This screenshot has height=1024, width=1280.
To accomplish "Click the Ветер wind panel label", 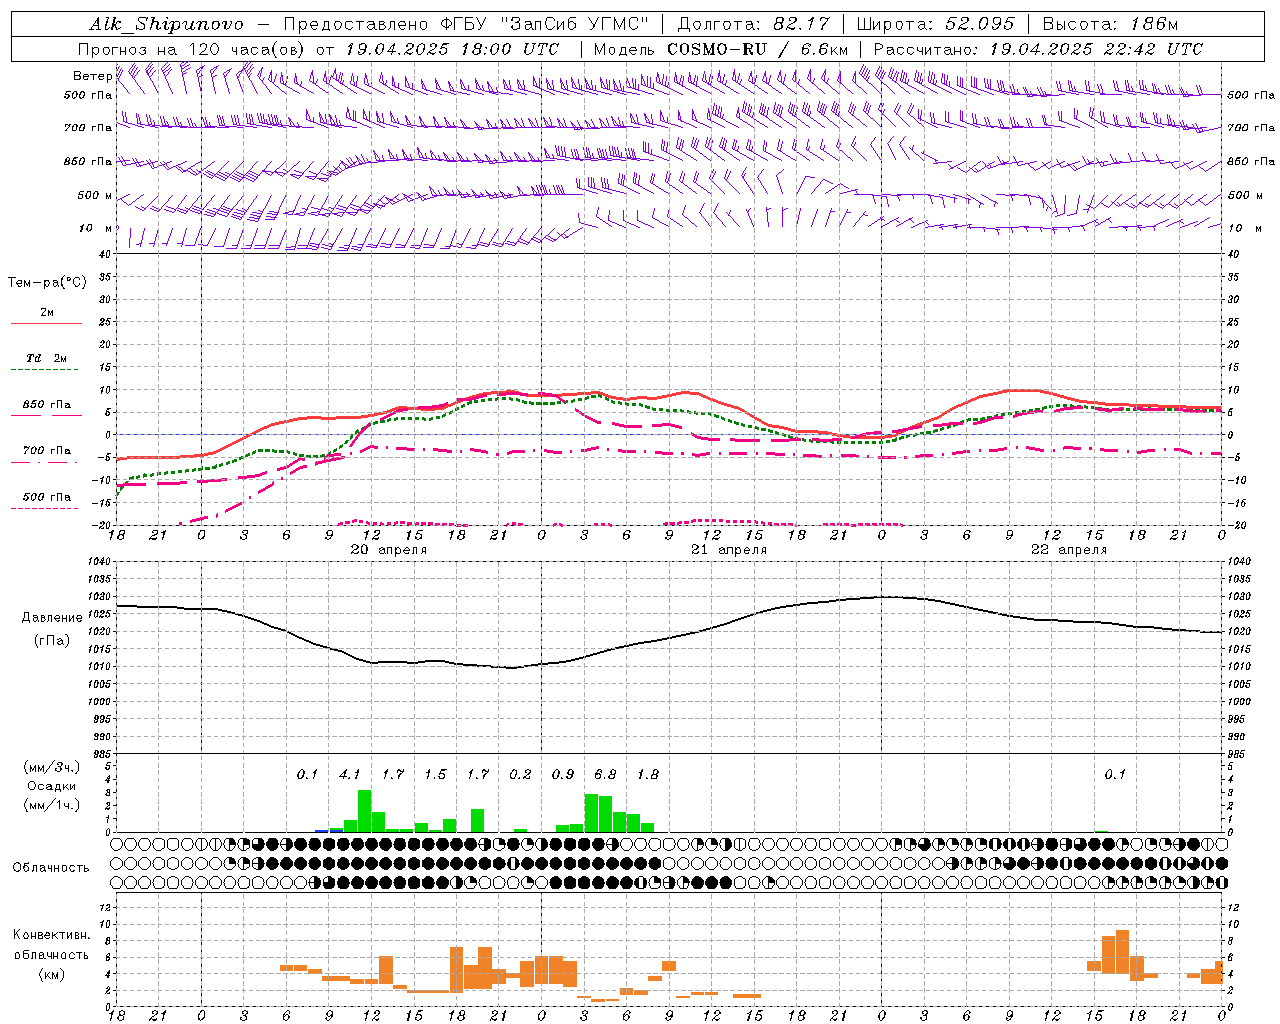I will [92, 76].
